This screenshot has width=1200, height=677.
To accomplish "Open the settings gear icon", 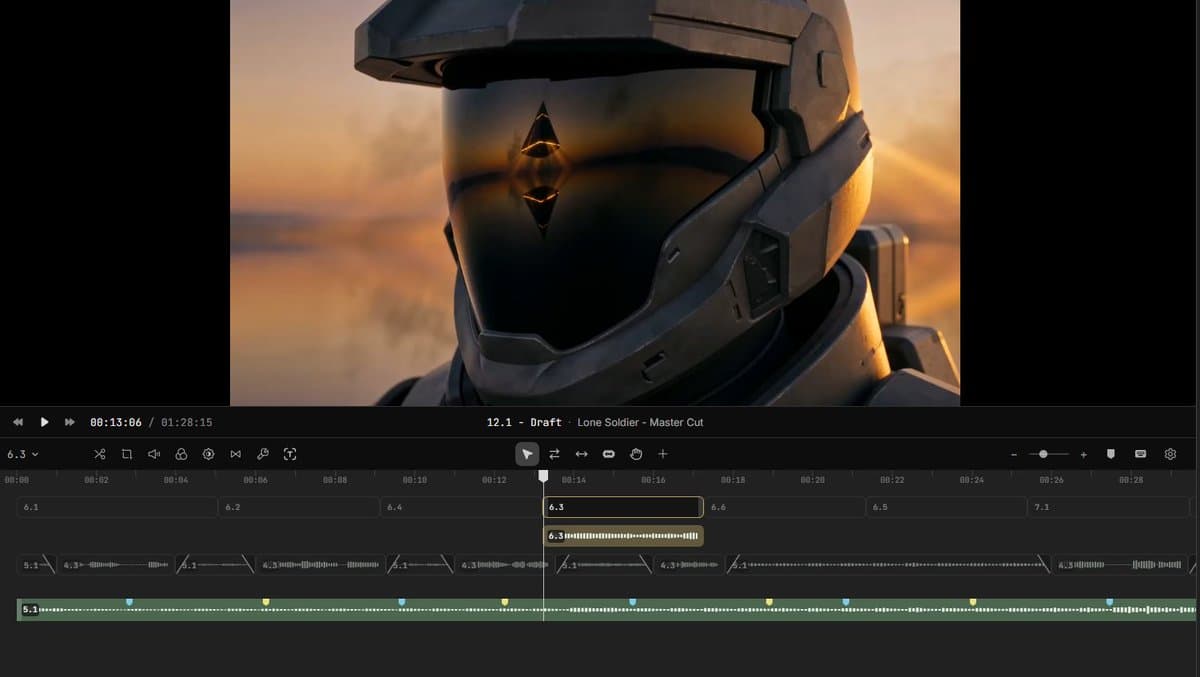I will (x=1170, y=454).
